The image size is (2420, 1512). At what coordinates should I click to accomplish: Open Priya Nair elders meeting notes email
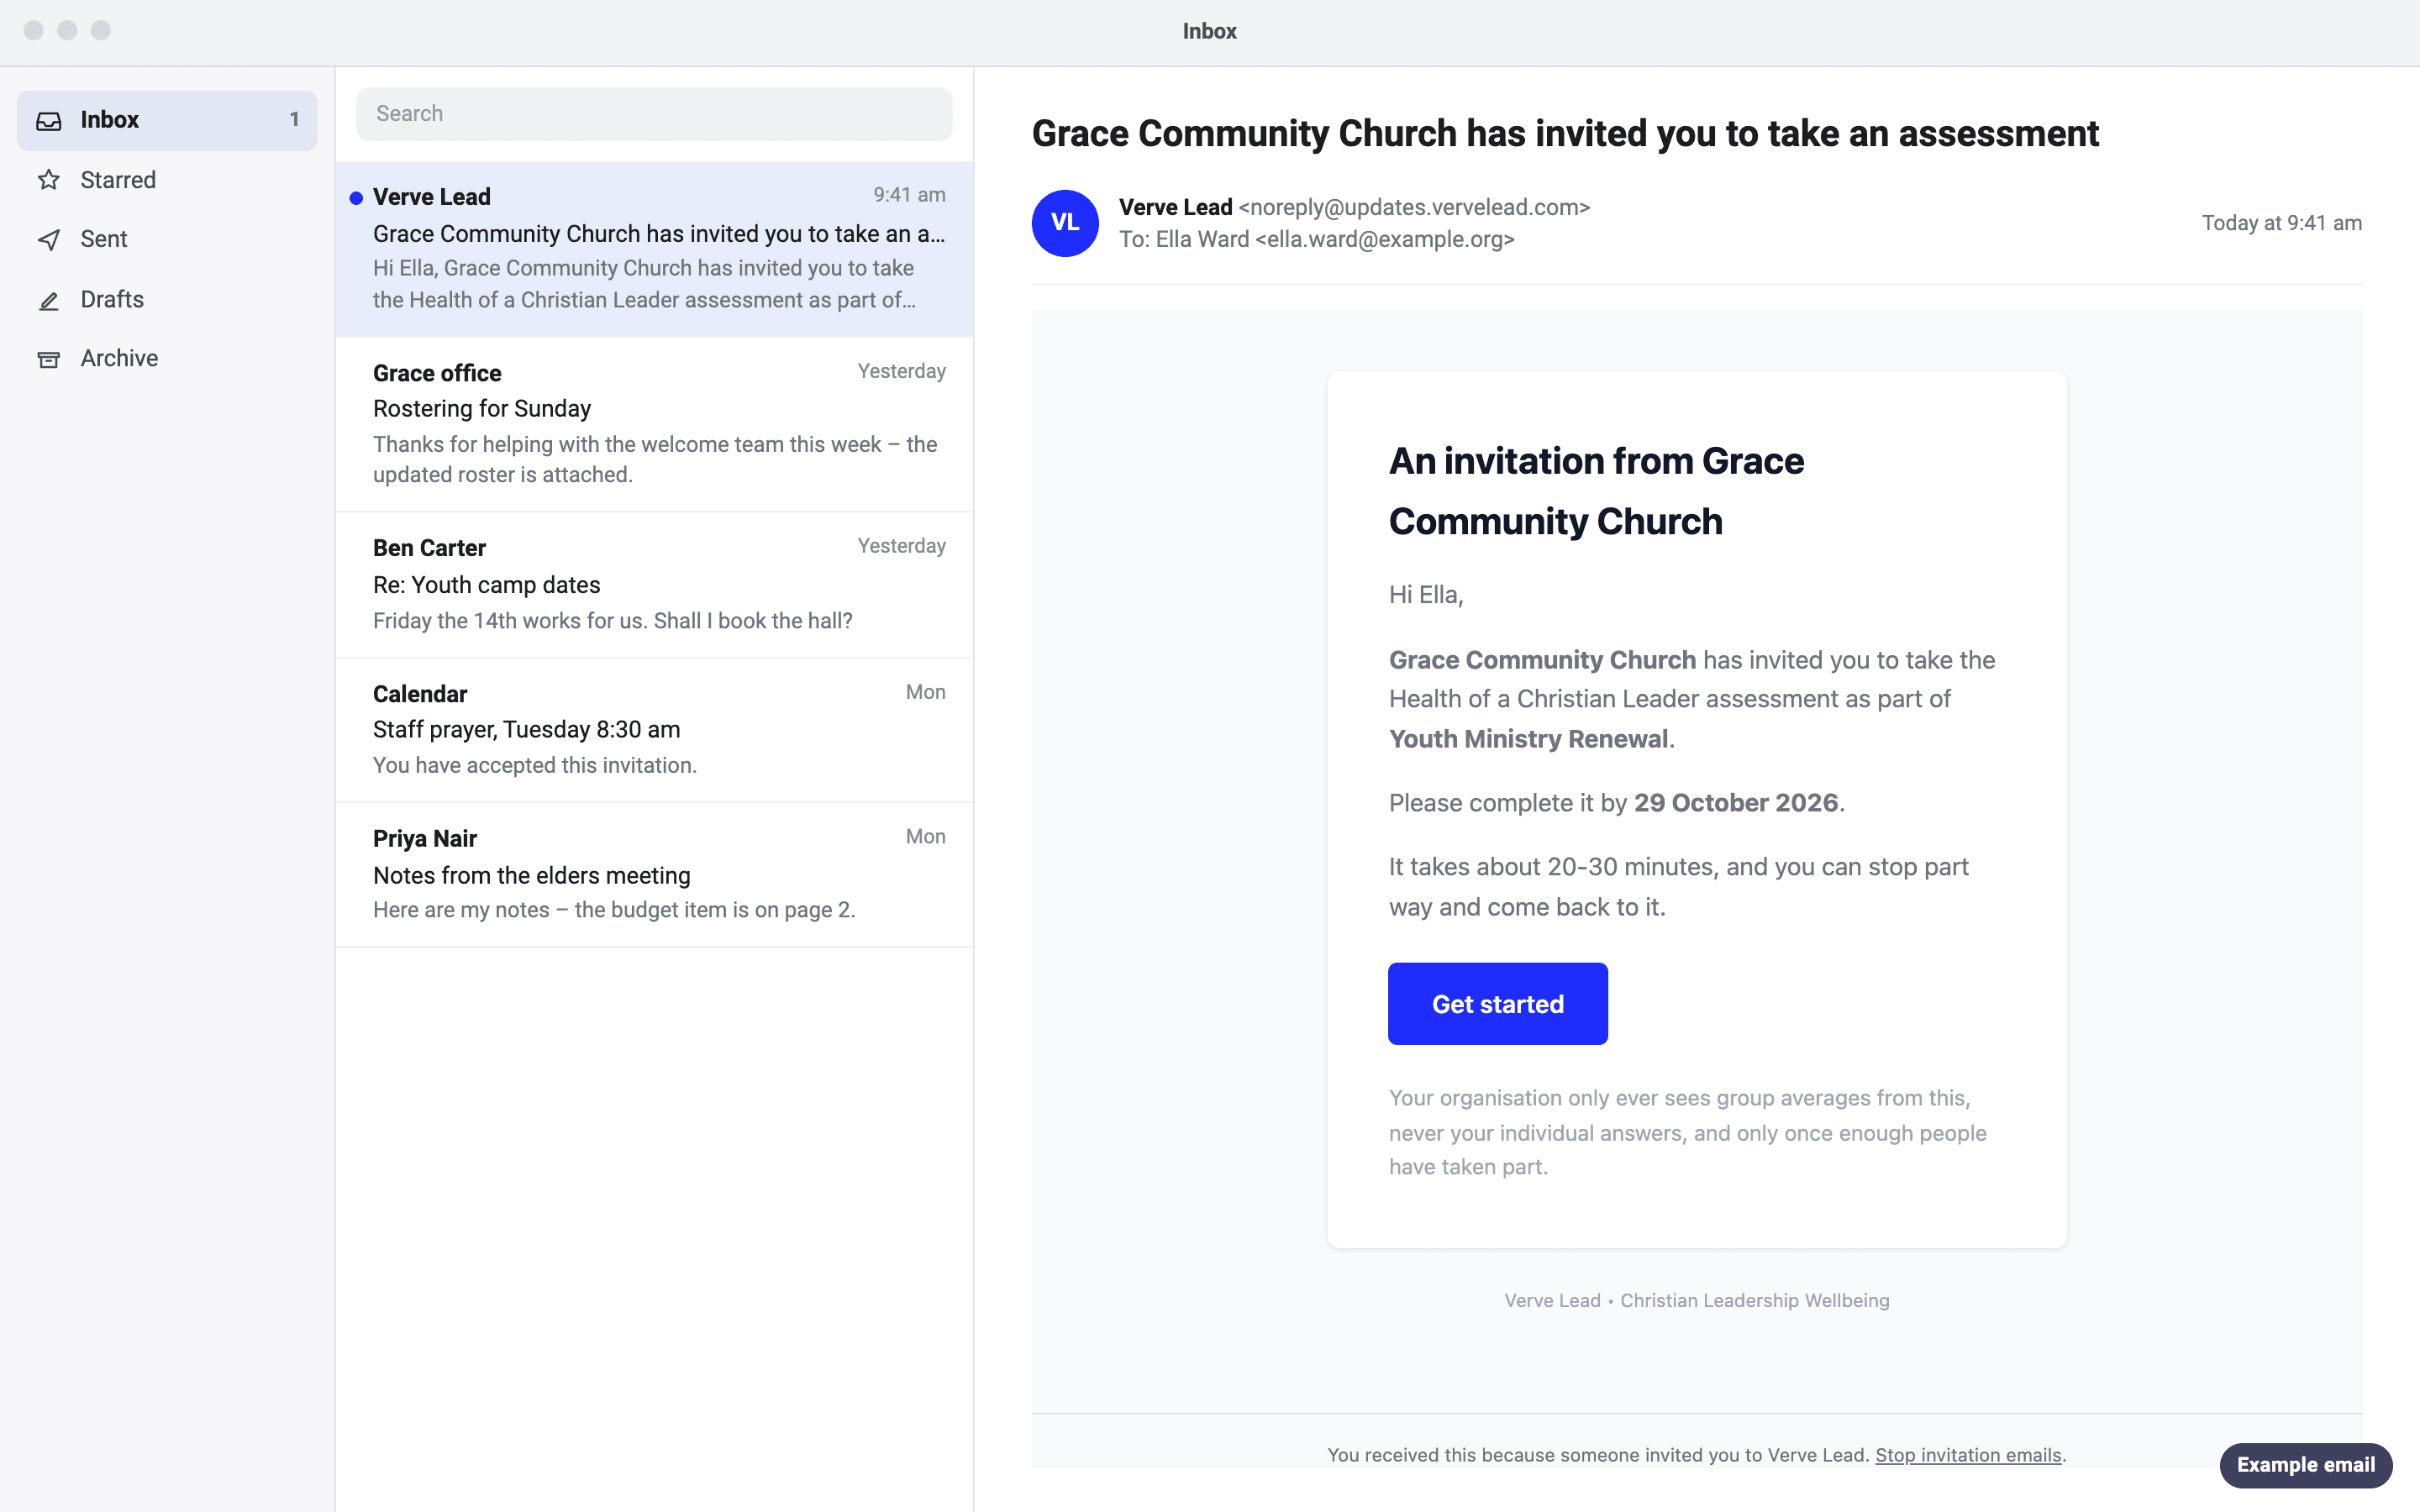pos(654,875)
